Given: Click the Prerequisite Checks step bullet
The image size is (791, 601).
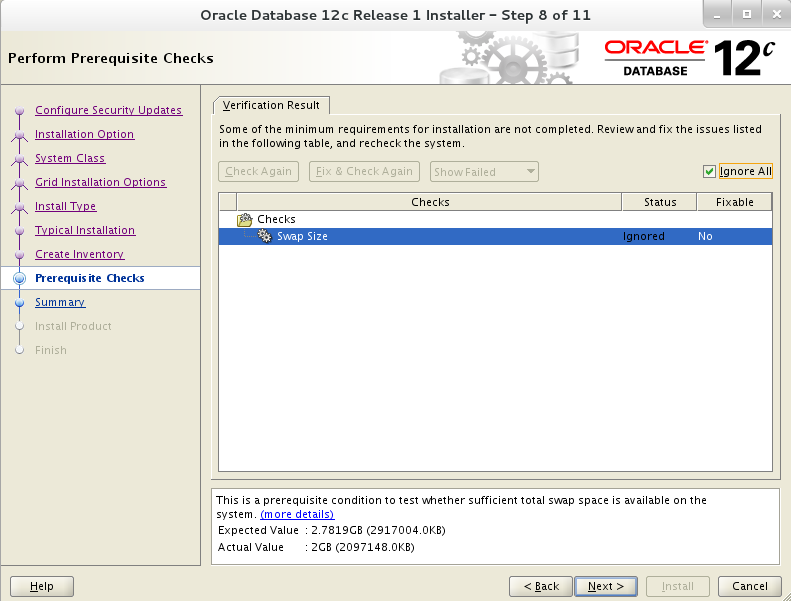Looking at the screenshot, I should [20, 278].
